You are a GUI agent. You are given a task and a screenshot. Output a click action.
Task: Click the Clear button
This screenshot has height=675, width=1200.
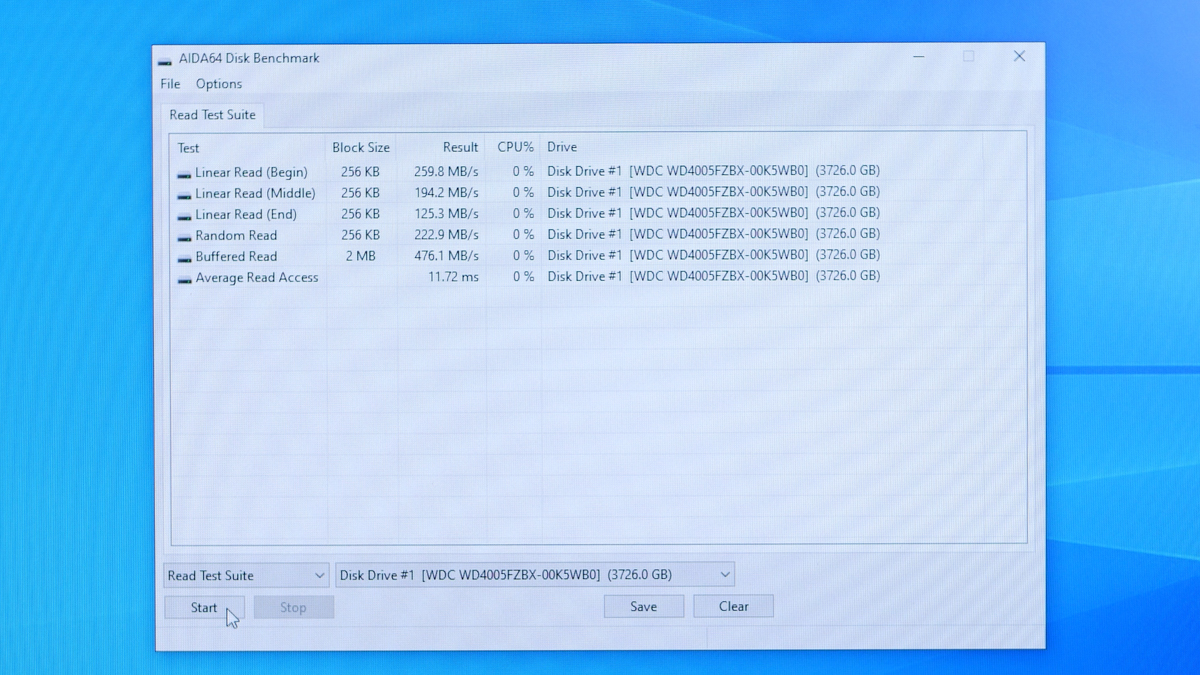[734, 606]
